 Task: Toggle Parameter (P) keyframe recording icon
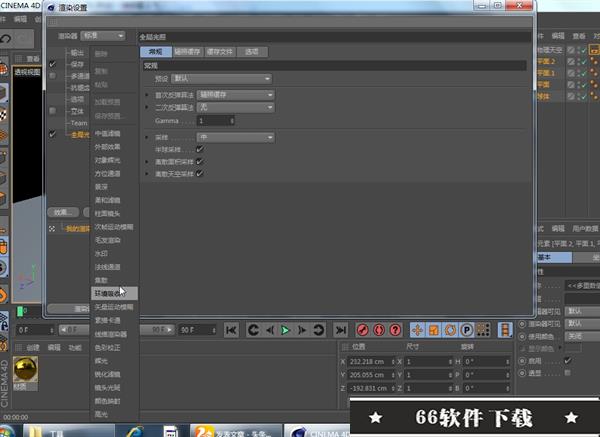(467, 330)
